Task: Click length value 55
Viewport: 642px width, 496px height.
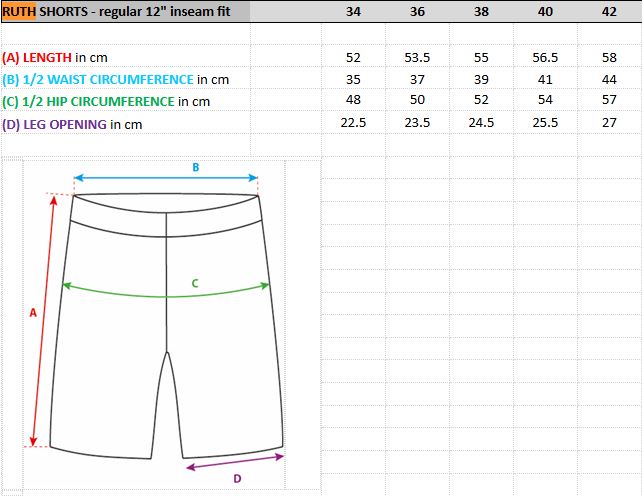Action: (x=481, y=58)
